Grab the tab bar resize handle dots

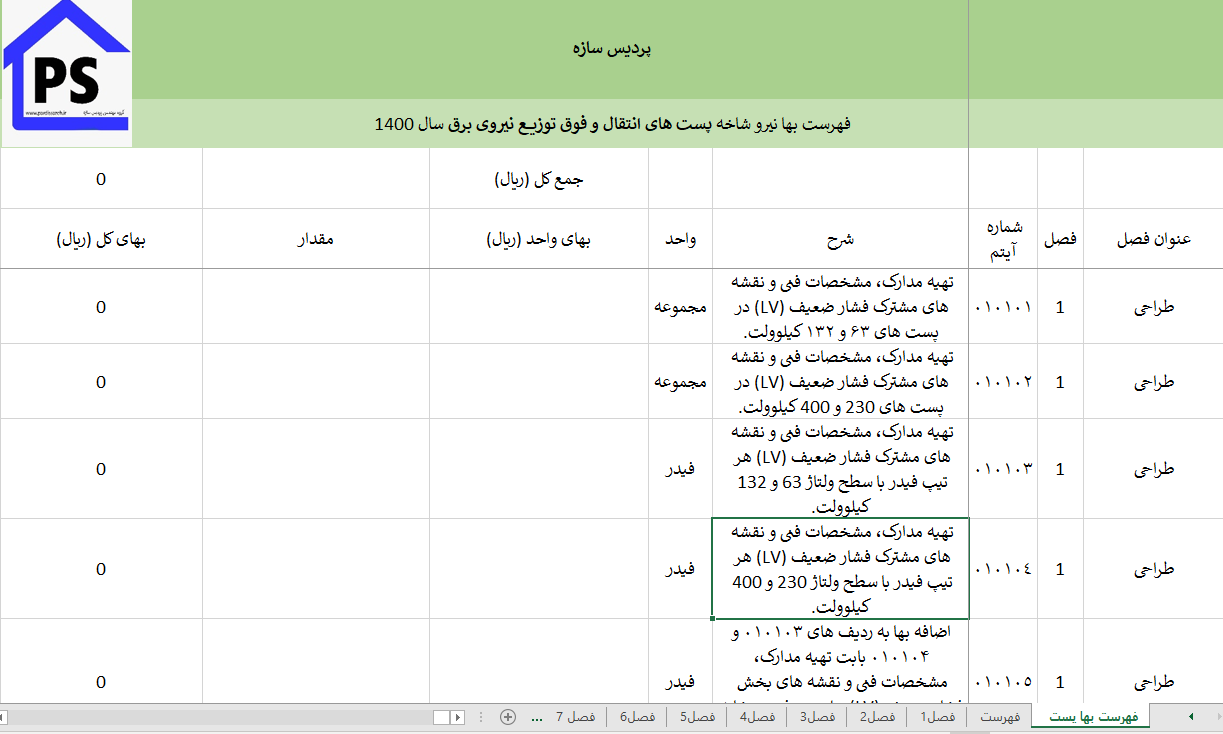[482, 717]
